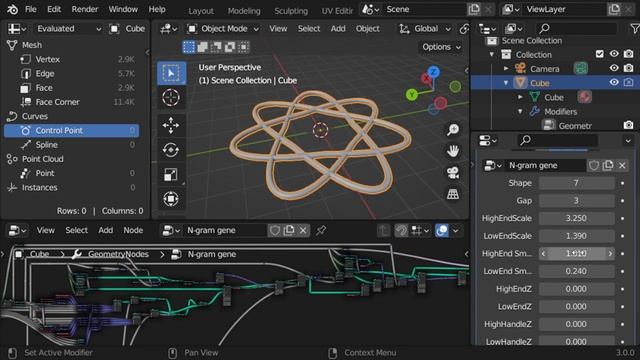Screen dimensions: 640x360
Task: Collapse the Modifiers tree item
Action: (520, 111)
